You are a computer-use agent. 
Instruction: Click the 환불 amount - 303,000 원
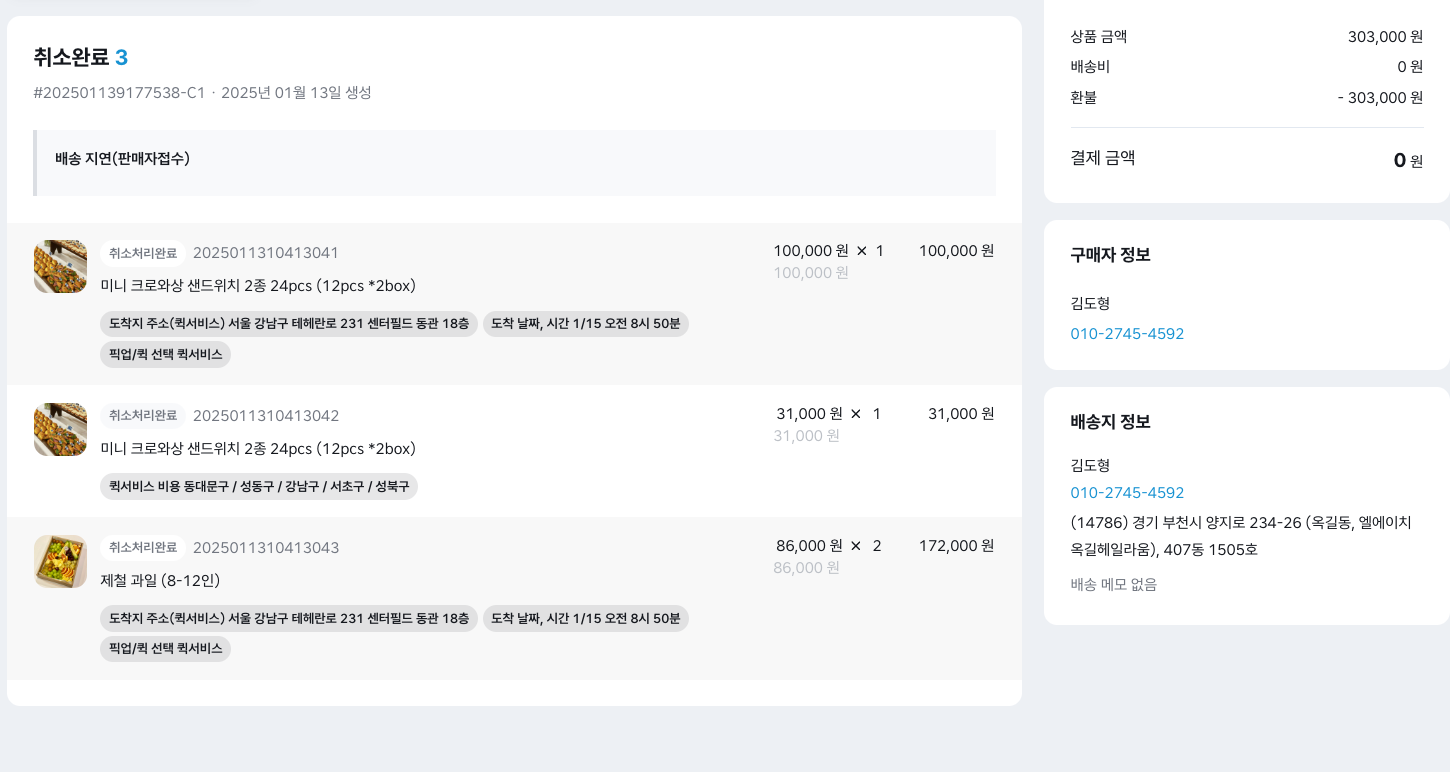(x=1380, y=98)
